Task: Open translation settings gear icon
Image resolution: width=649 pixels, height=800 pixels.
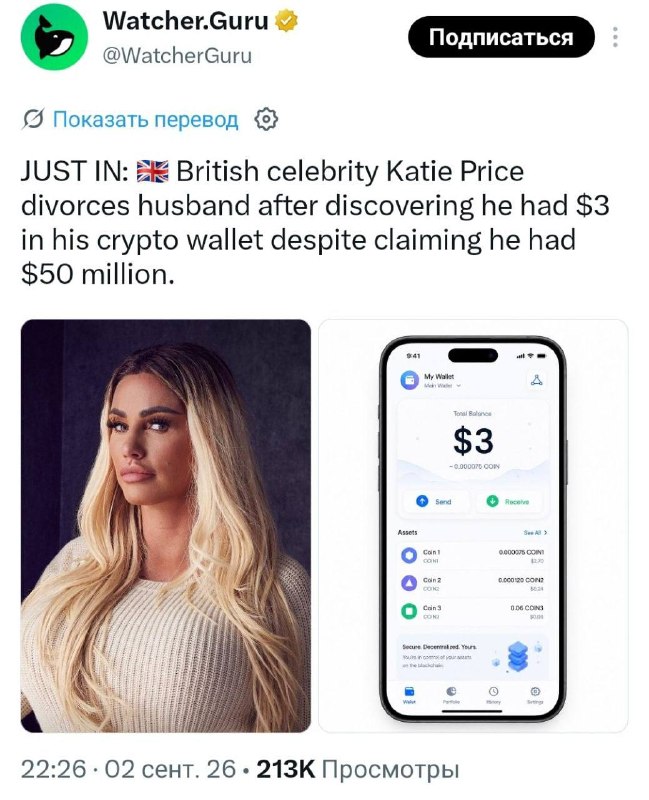Action: point(266,119)
